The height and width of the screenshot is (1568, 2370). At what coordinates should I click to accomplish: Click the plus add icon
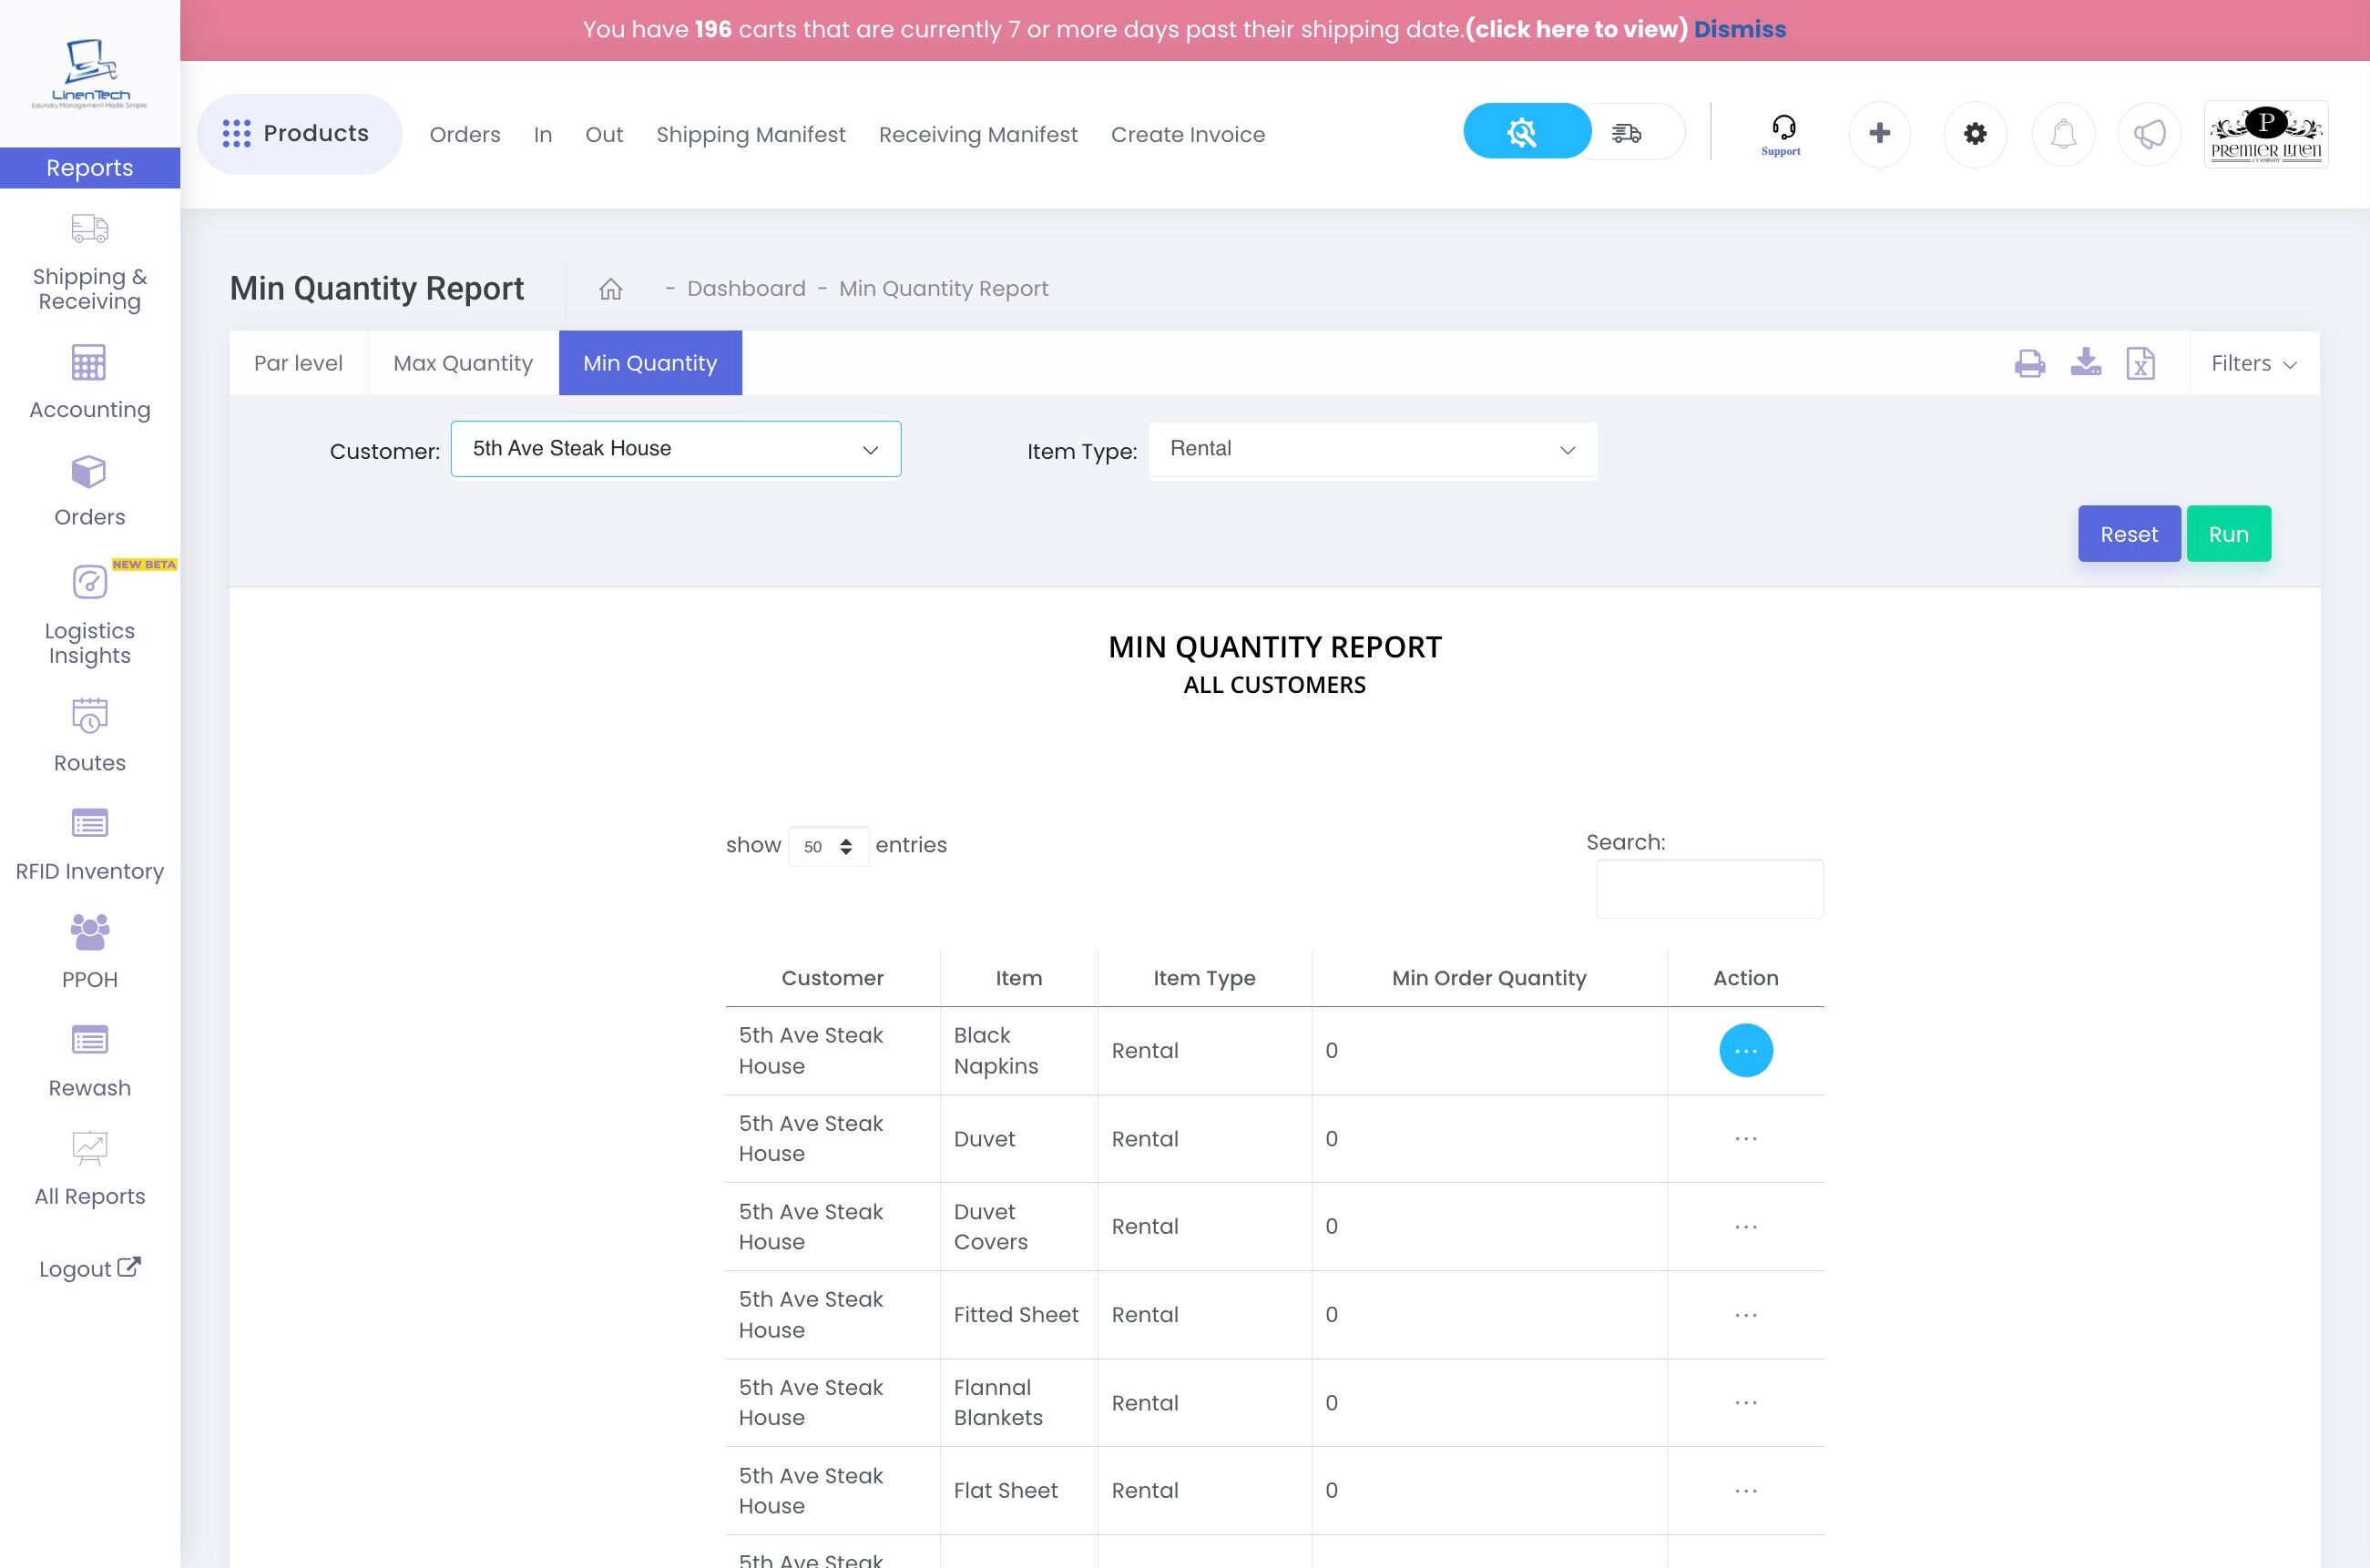coord(1879,134)
